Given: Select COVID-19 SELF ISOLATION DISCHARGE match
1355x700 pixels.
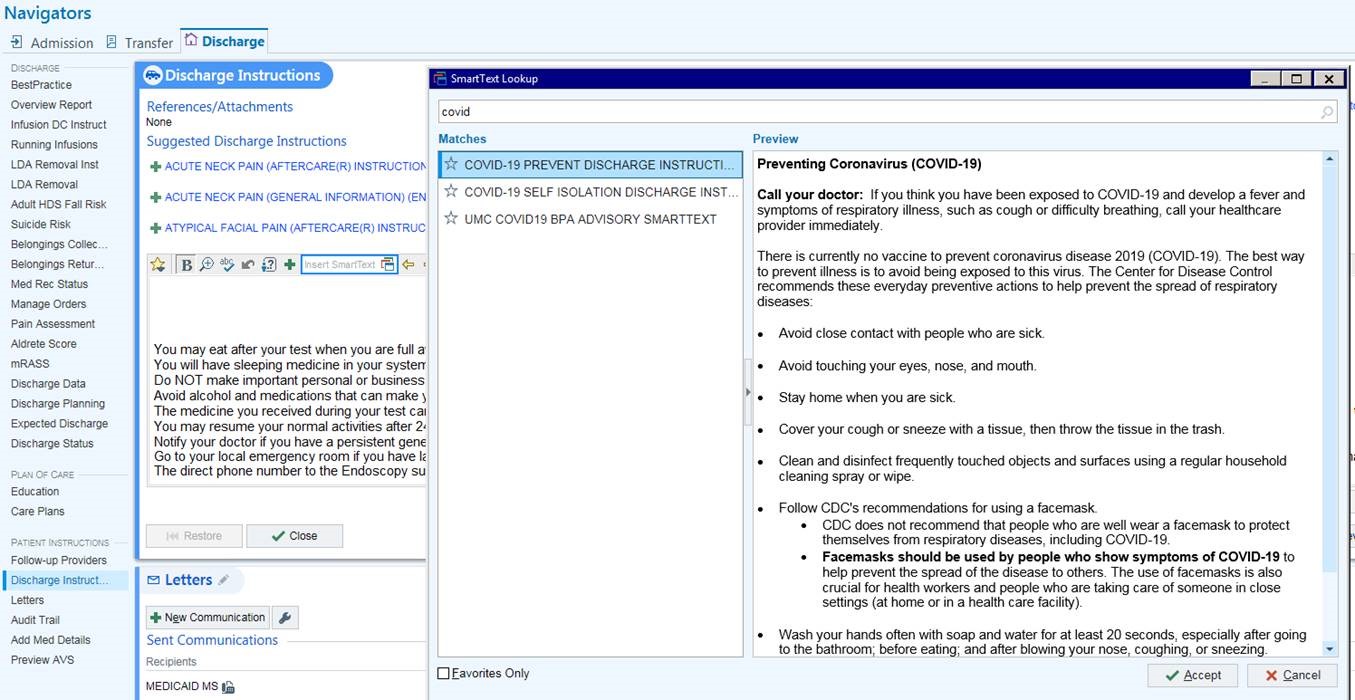Looking at the screenshot, I should pyautogui.click(x=590, y=191).
